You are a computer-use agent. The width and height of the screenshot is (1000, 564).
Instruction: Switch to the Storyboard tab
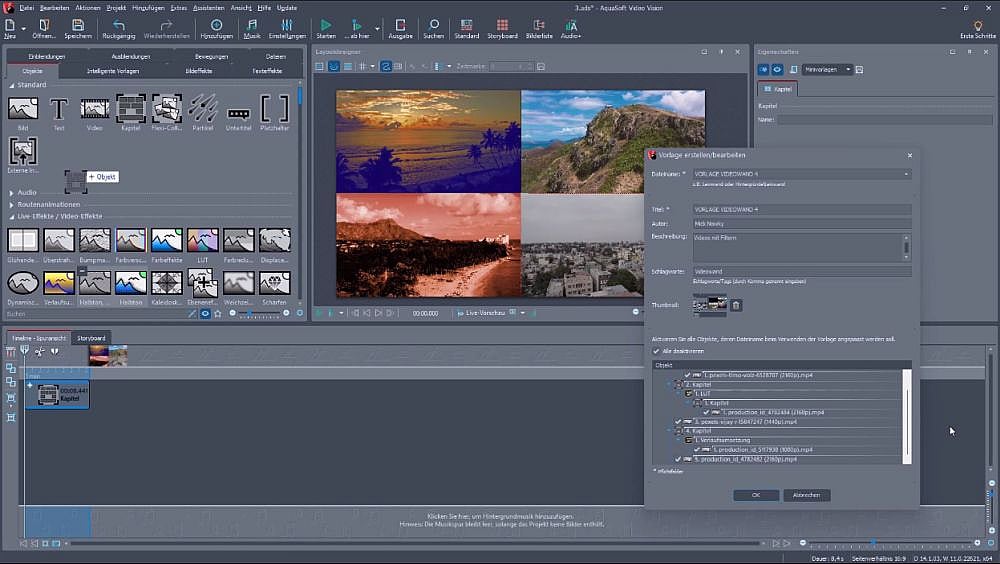coord(92,338)
